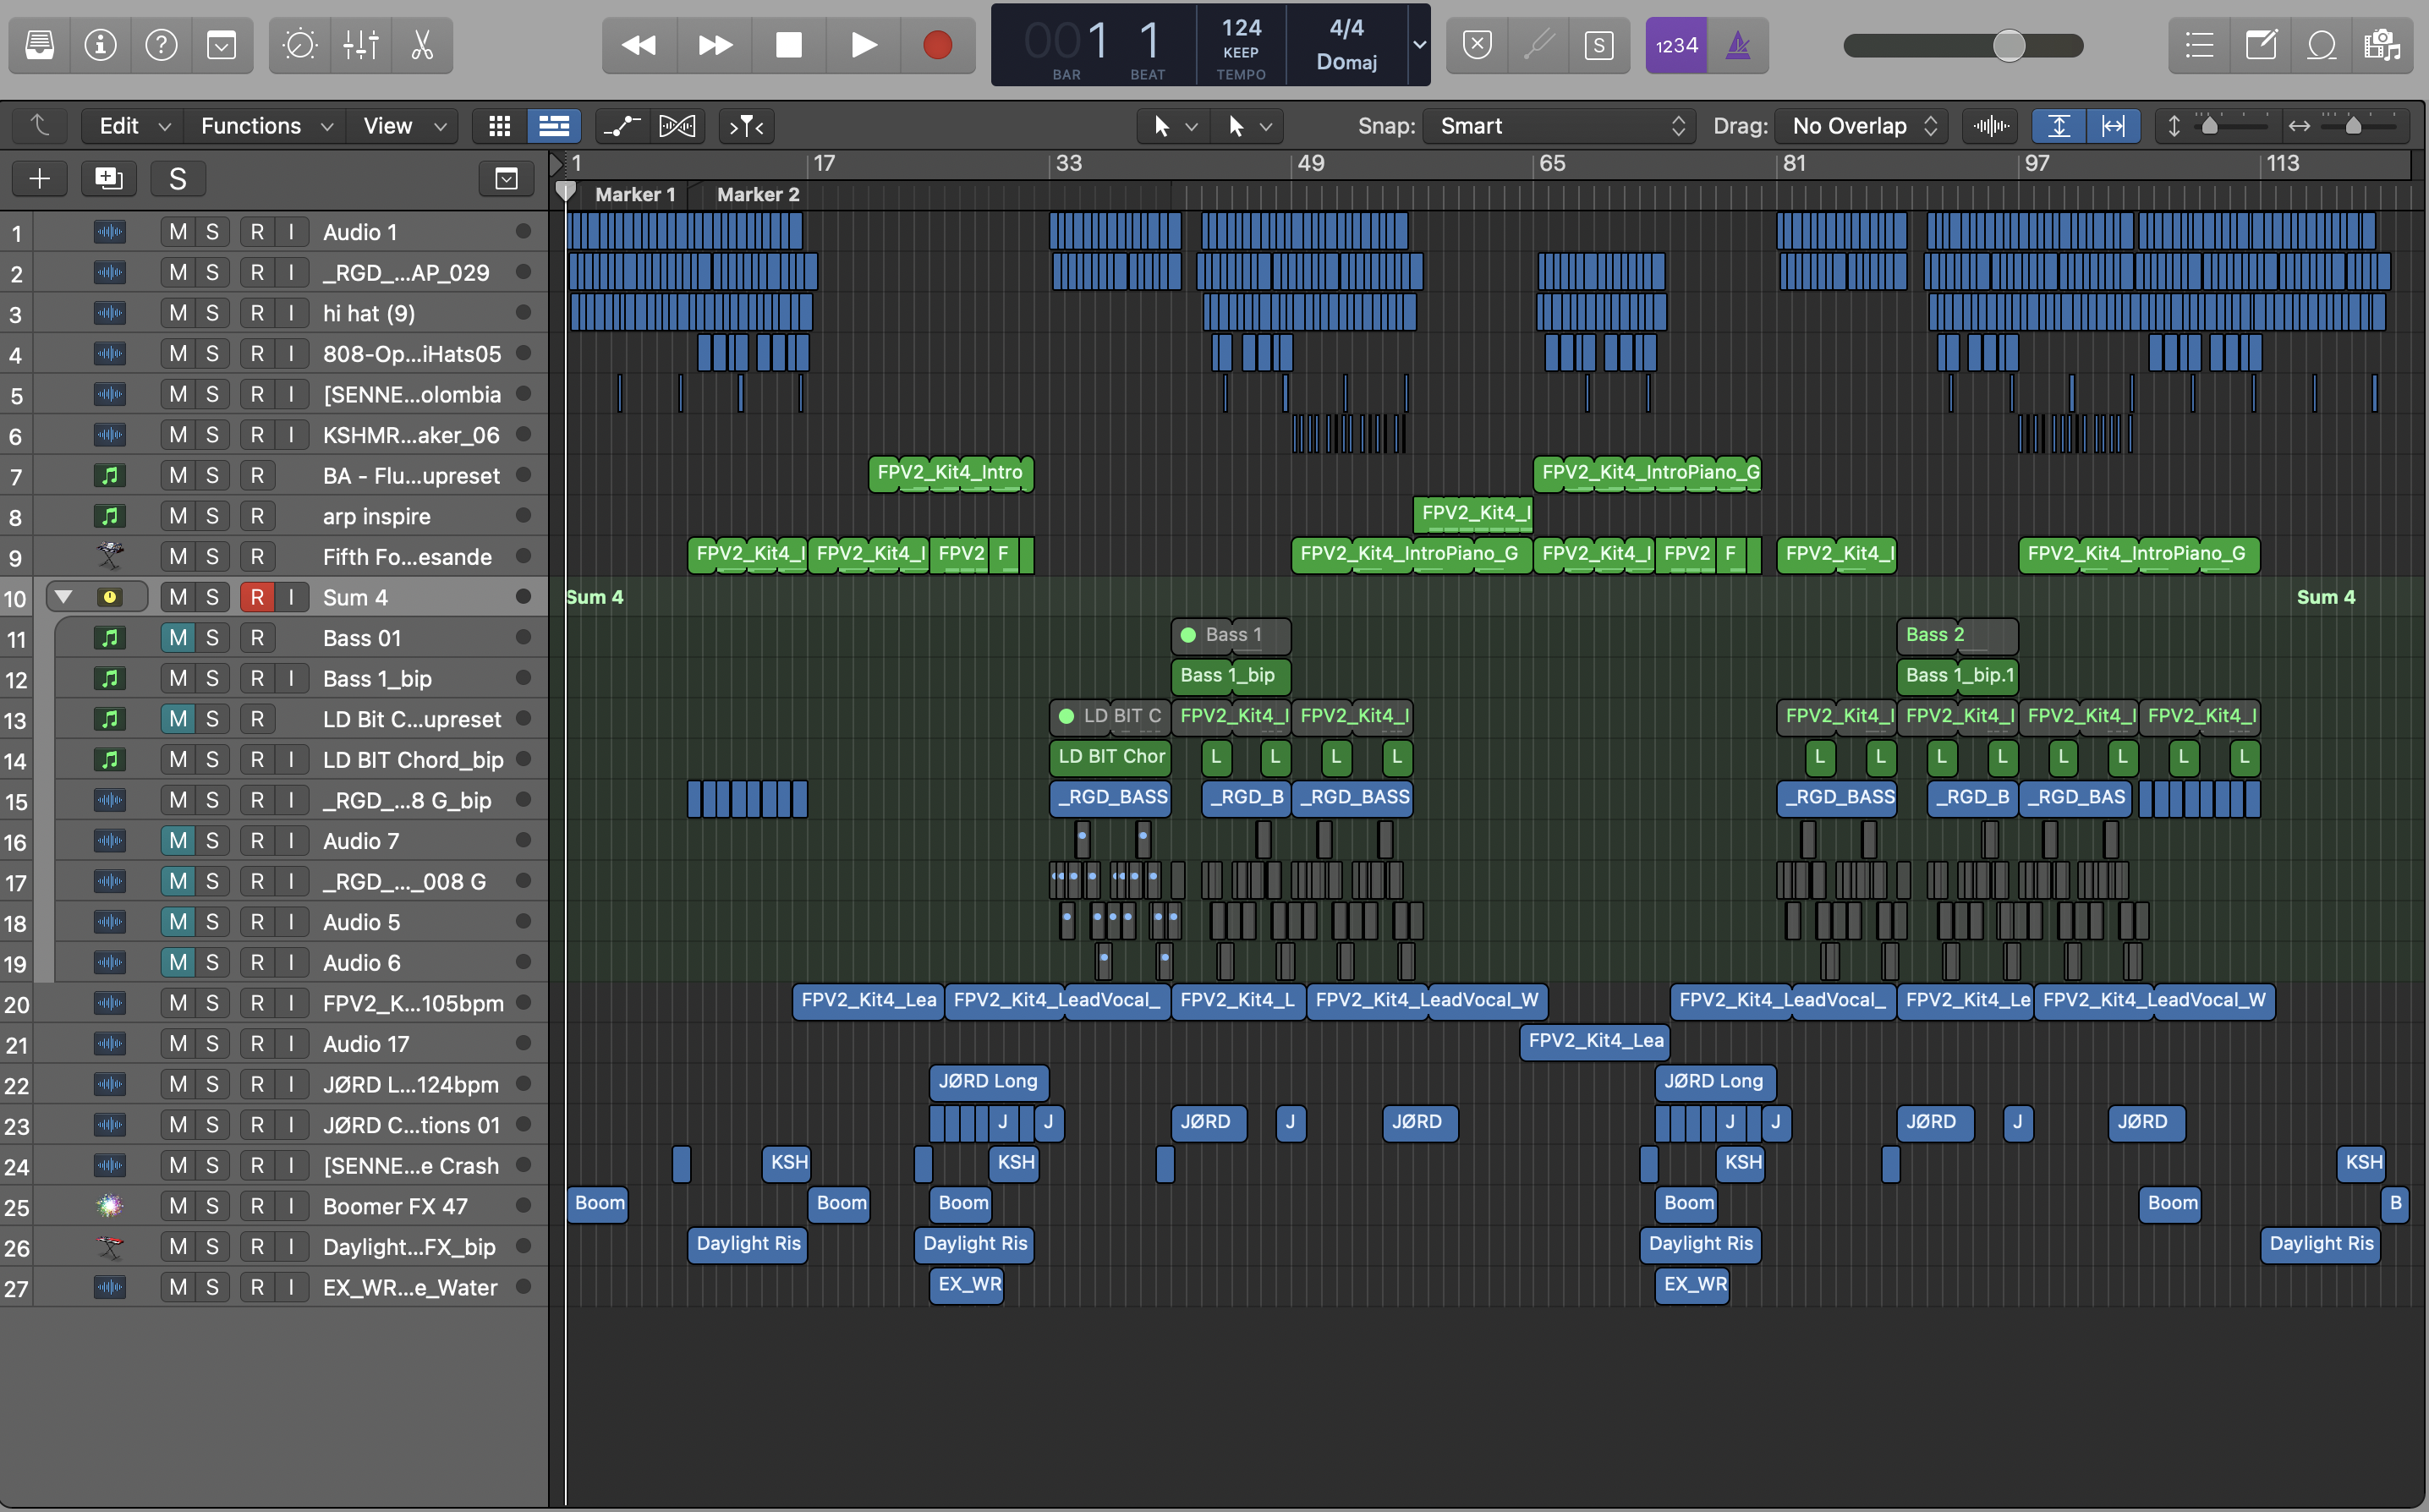Toggle the metronome button

(x=1738, y=45)
